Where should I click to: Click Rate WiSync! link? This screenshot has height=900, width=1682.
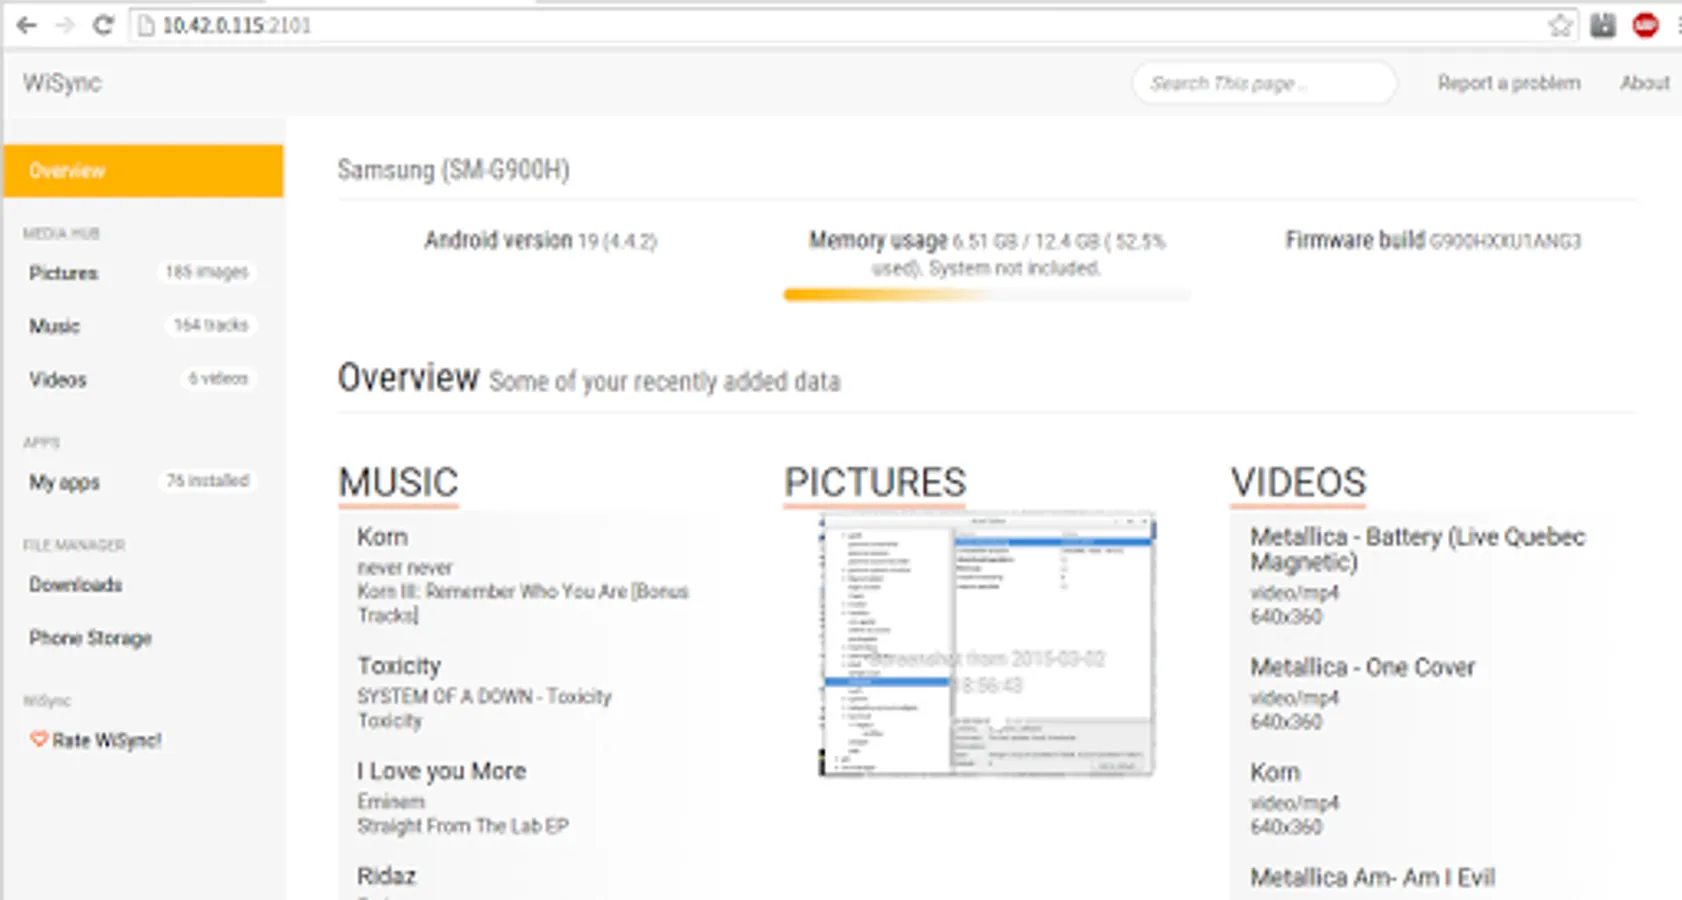coord(106,741)
